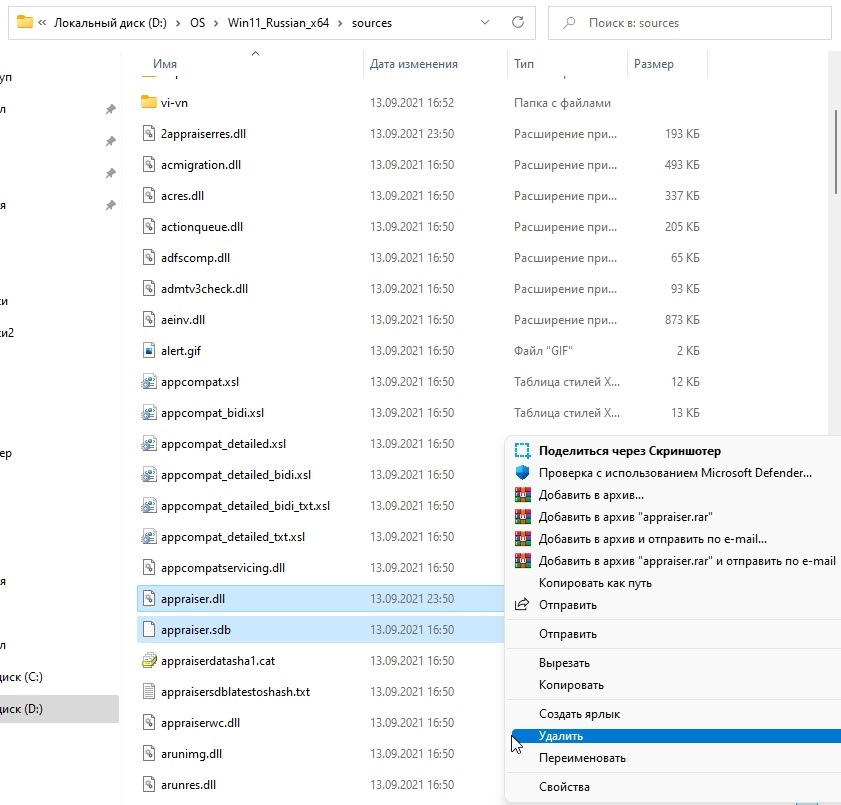Show hidden breadcrumb path via double chevron
The width and height of the screenshot is (841, 805).
click(x=42, y=23)
